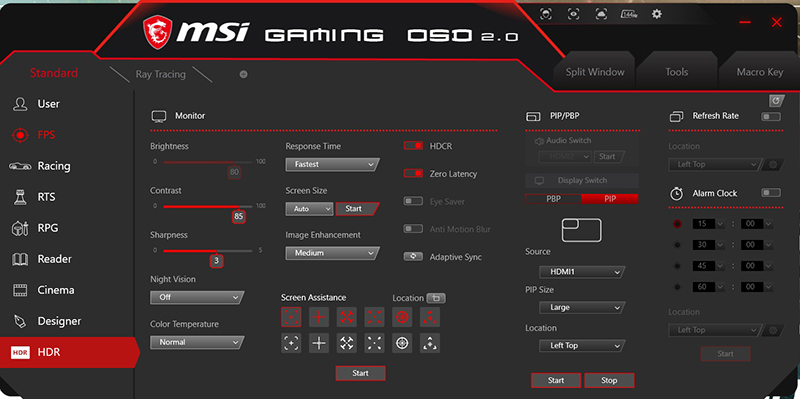
Task: Select the white four-dot crosshair
Action: [x=374, y=343]
